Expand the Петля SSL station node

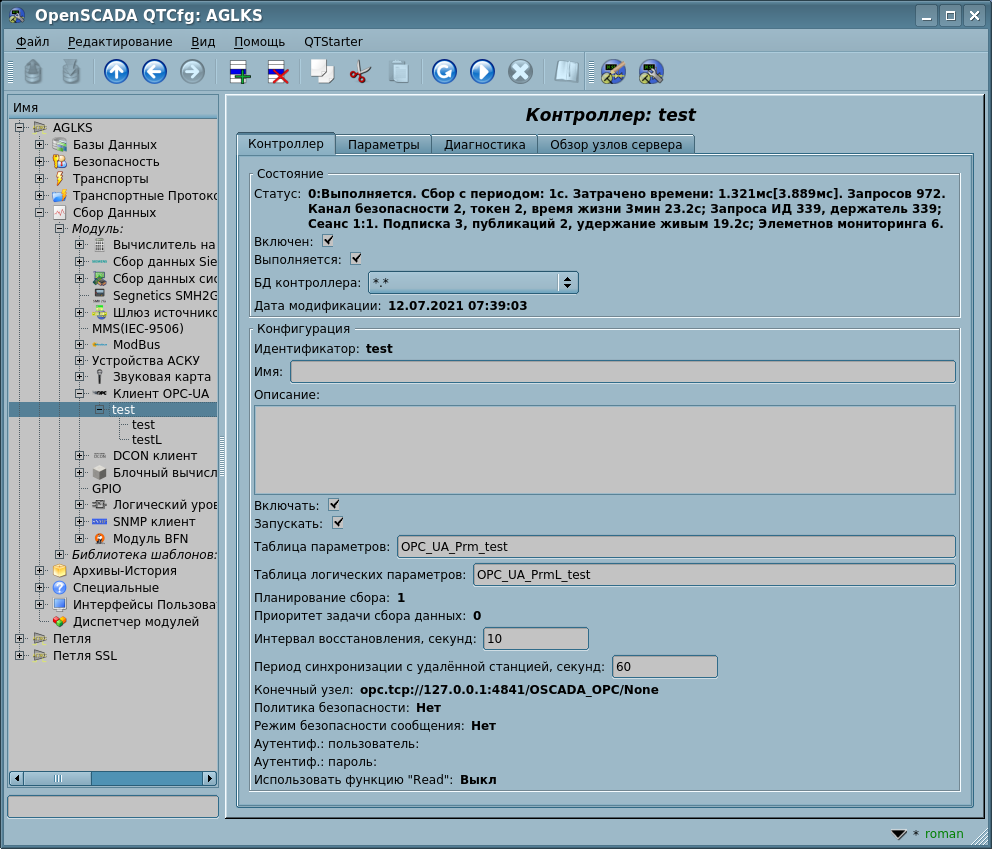click(20, 656)
